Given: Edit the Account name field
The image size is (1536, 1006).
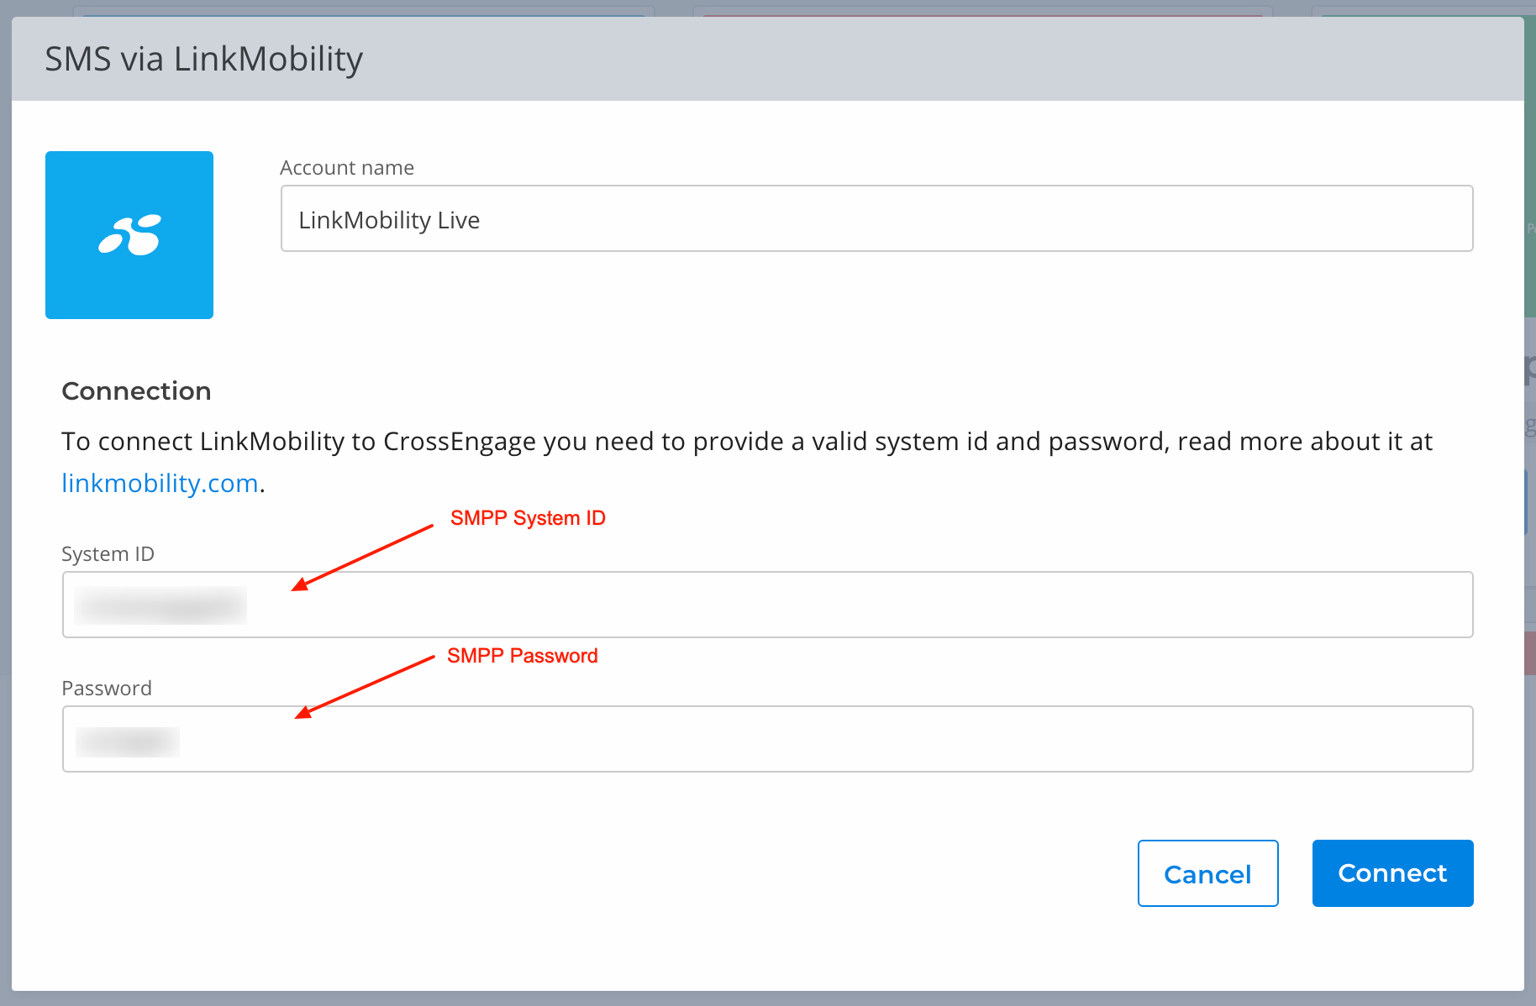Looking at the screenshot, I should (876, 218).
